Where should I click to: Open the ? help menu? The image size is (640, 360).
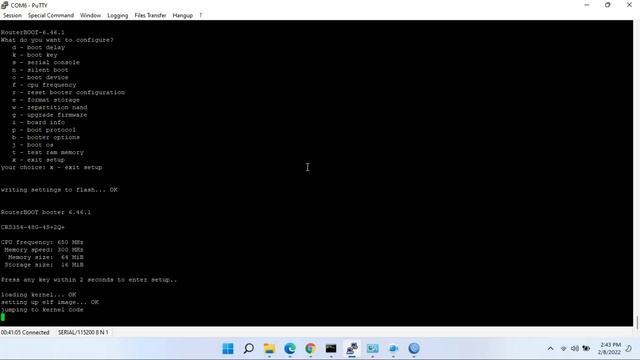pyautogui.click(x=200, y=16)
